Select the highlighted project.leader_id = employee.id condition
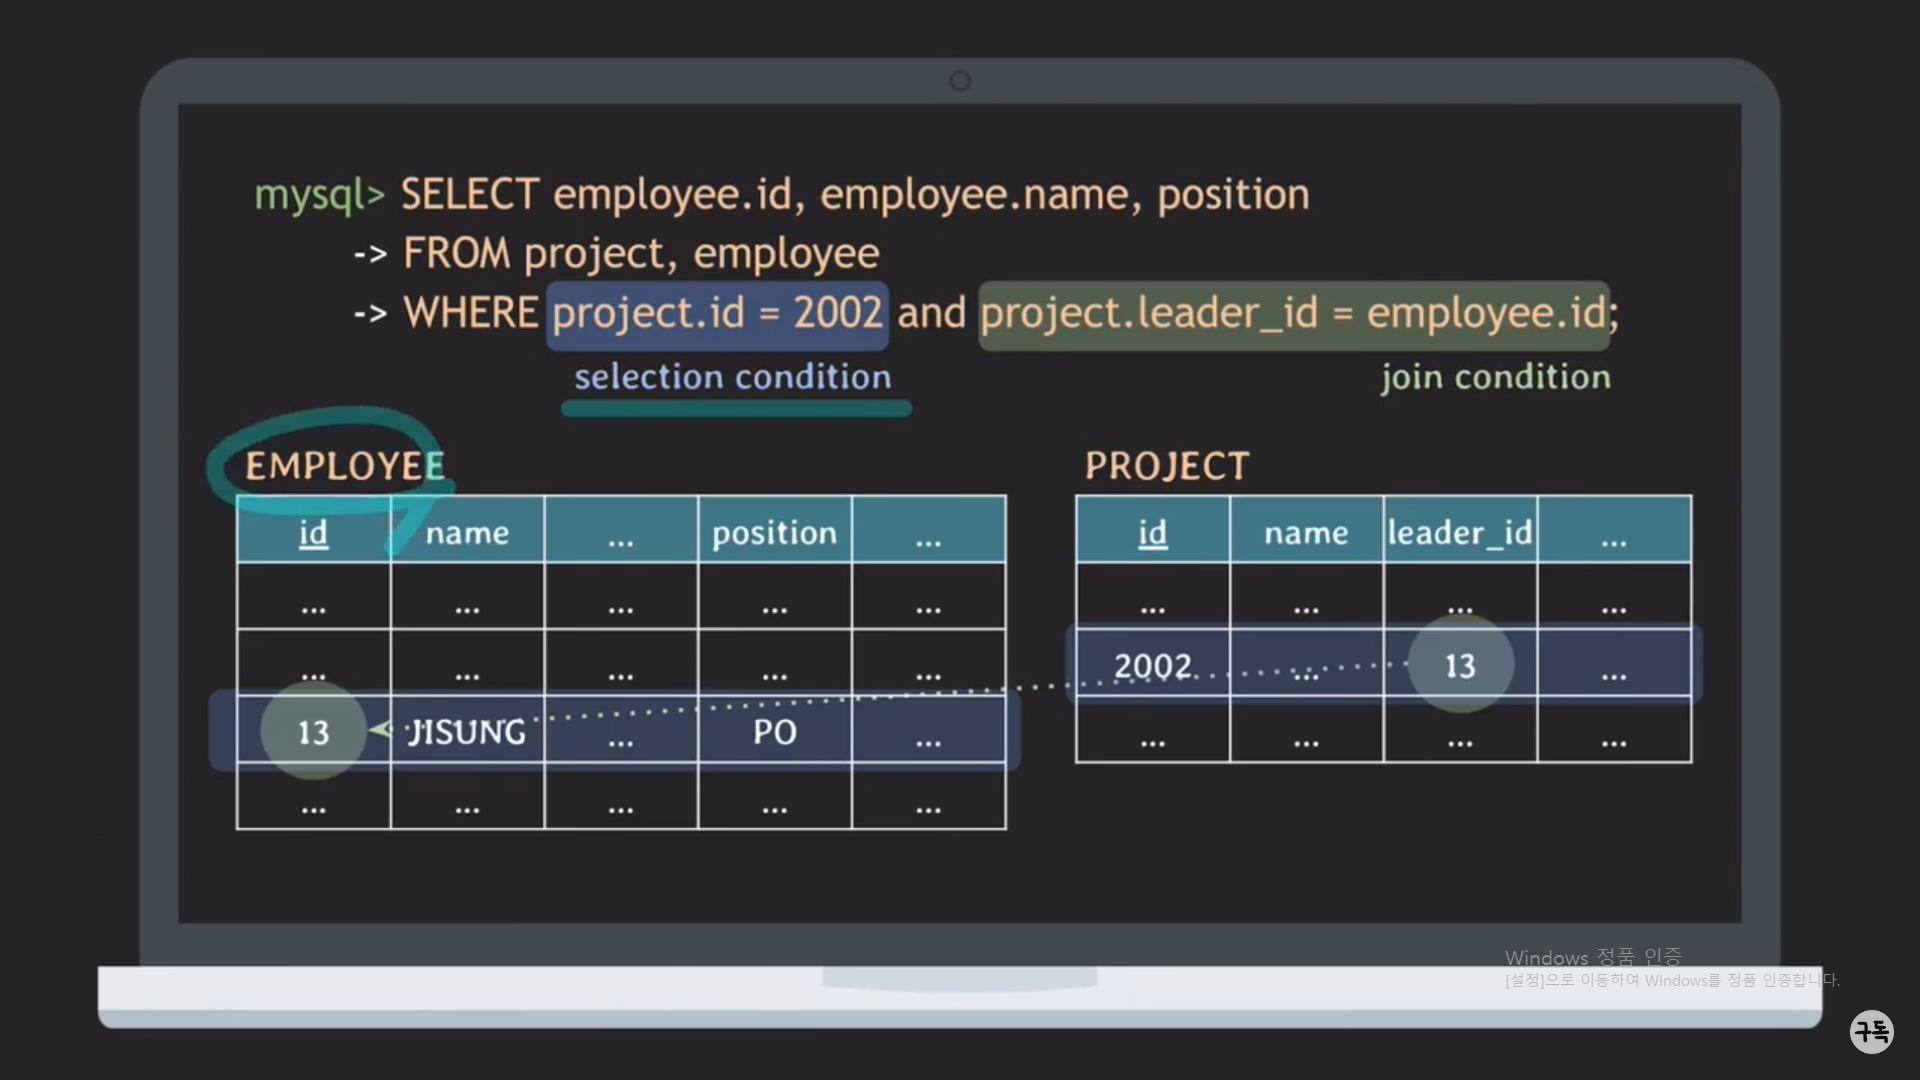The width and height of the screenshot is (1920, 1080). pos(1294,314)
